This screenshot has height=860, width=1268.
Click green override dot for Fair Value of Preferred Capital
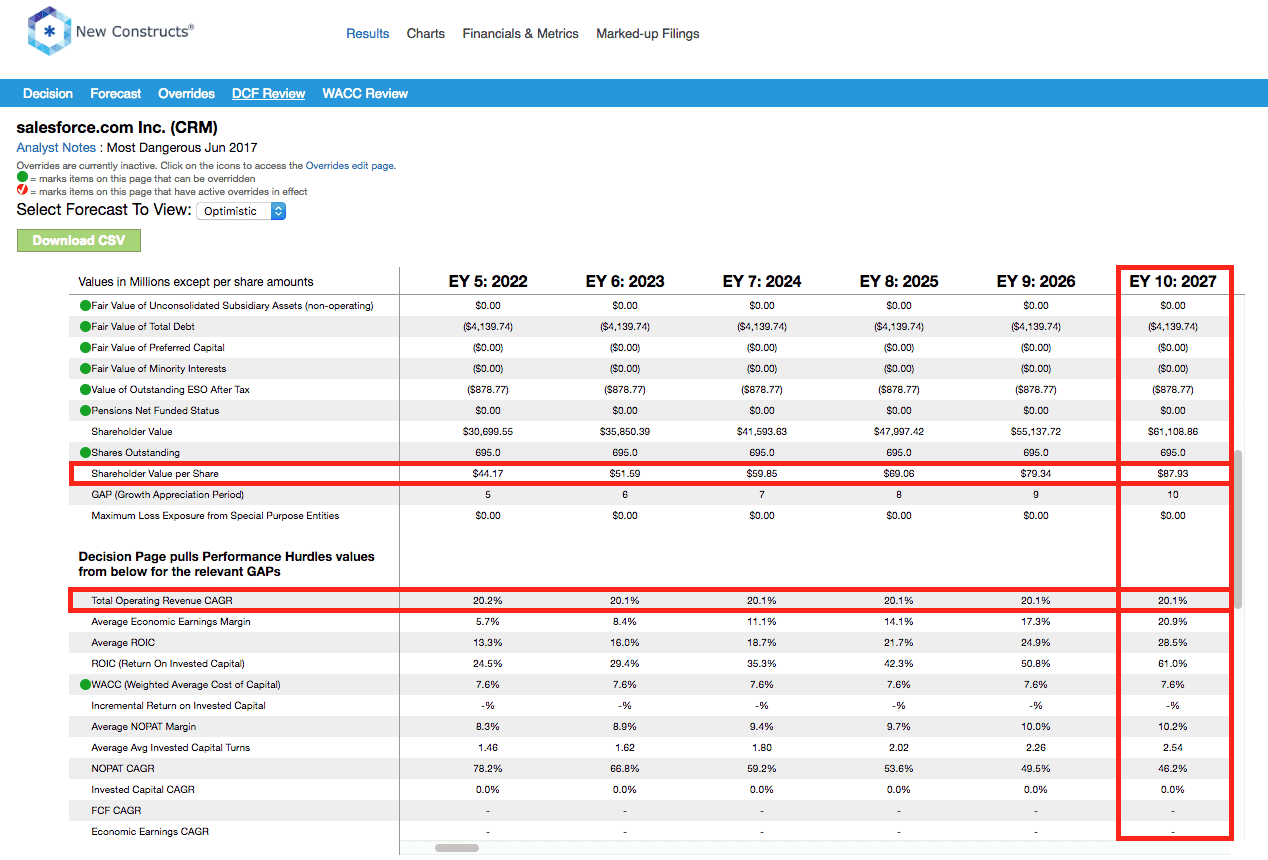85,347
